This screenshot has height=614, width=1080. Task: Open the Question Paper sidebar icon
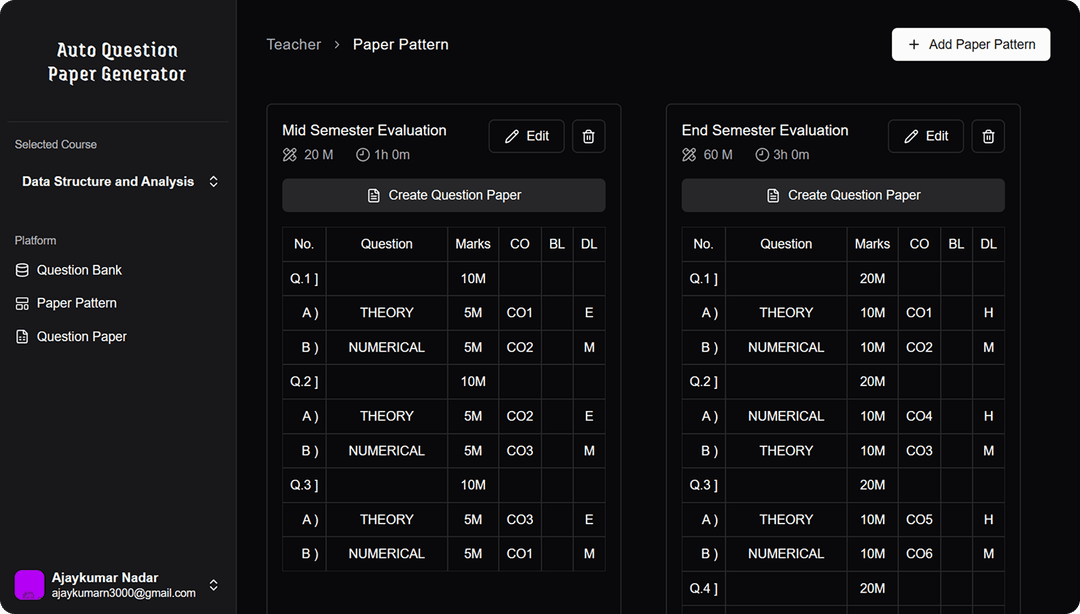pos(21,336)
